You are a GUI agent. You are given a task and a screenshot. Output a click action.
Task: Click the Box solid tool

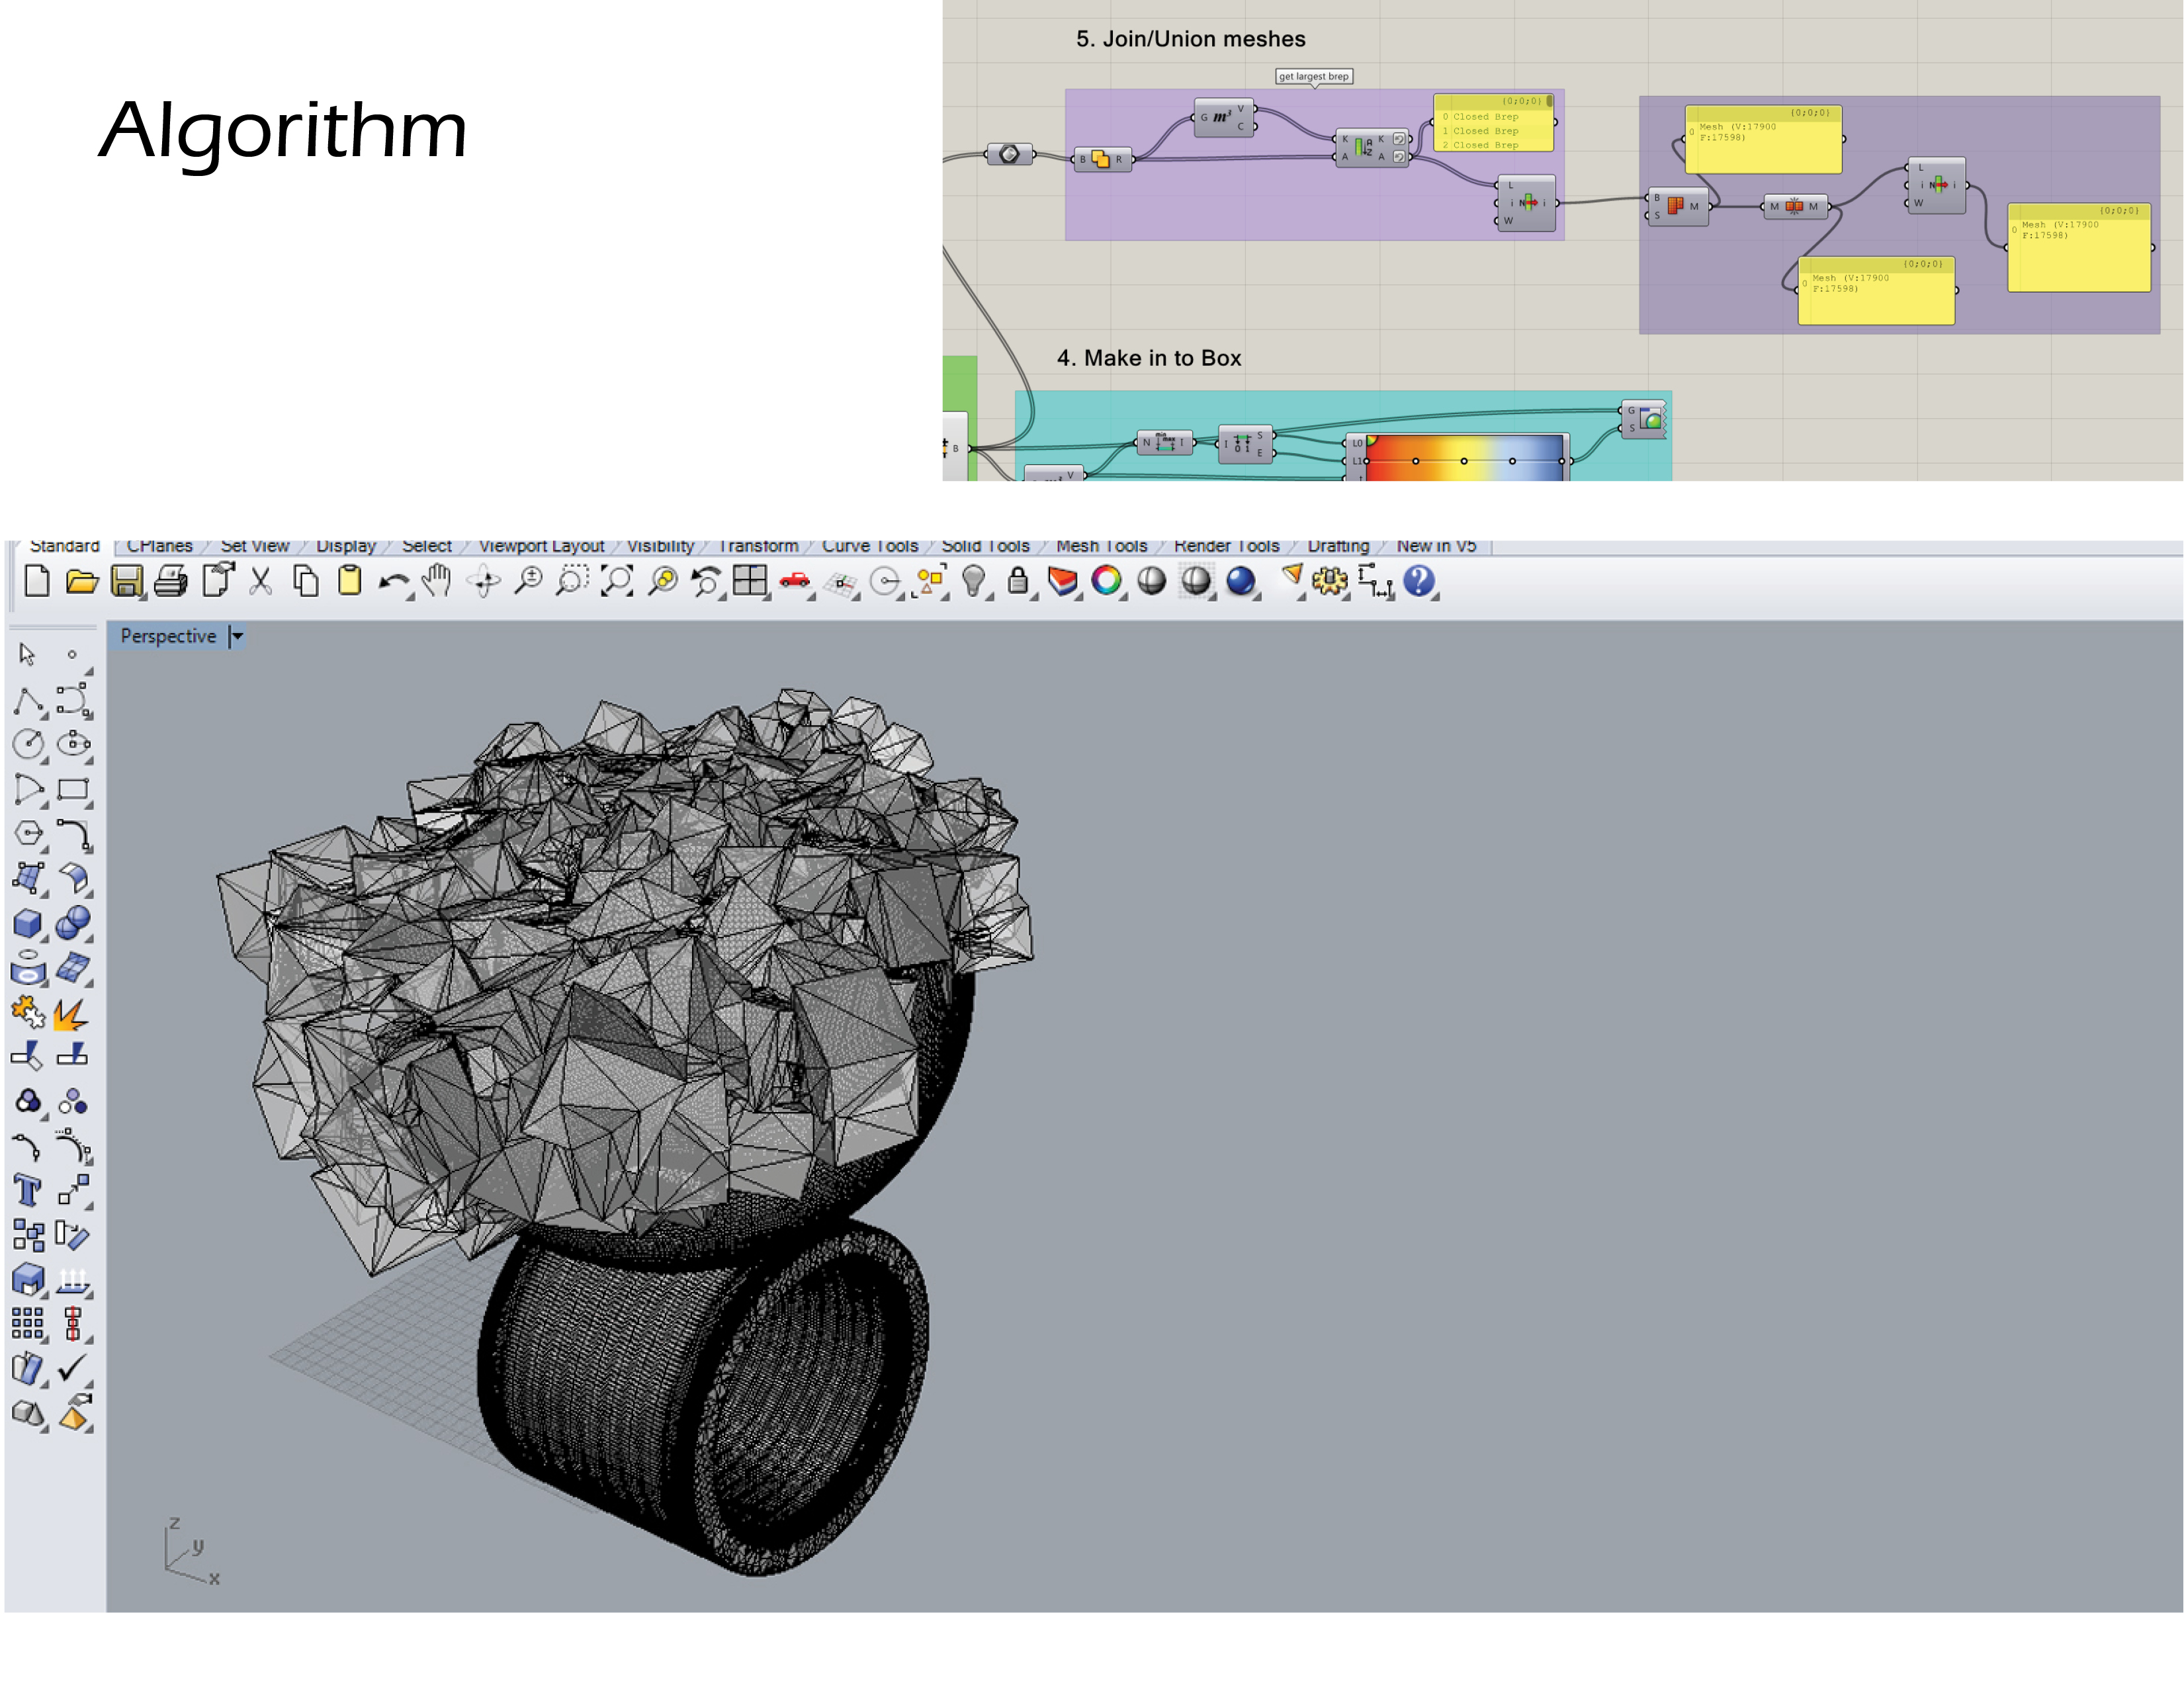pos(27,923)
